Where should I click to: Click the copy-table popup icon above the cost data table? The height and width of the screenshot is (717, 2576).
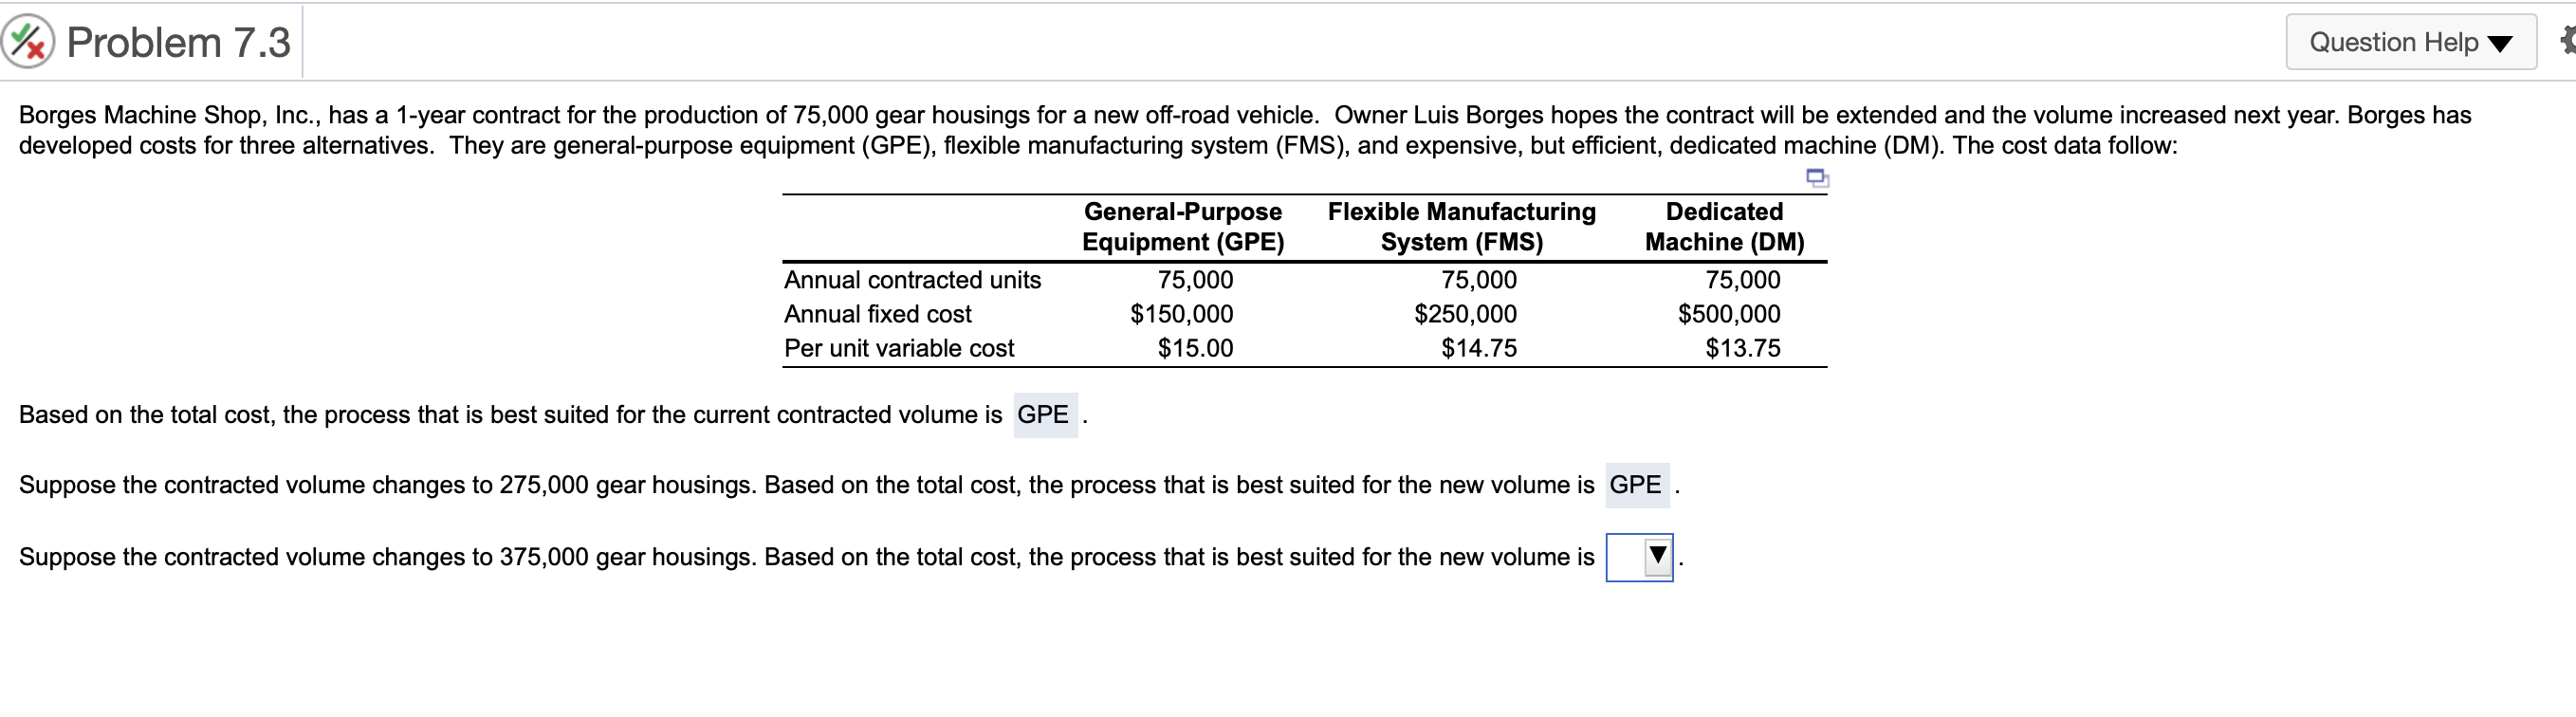[1817, 179]
